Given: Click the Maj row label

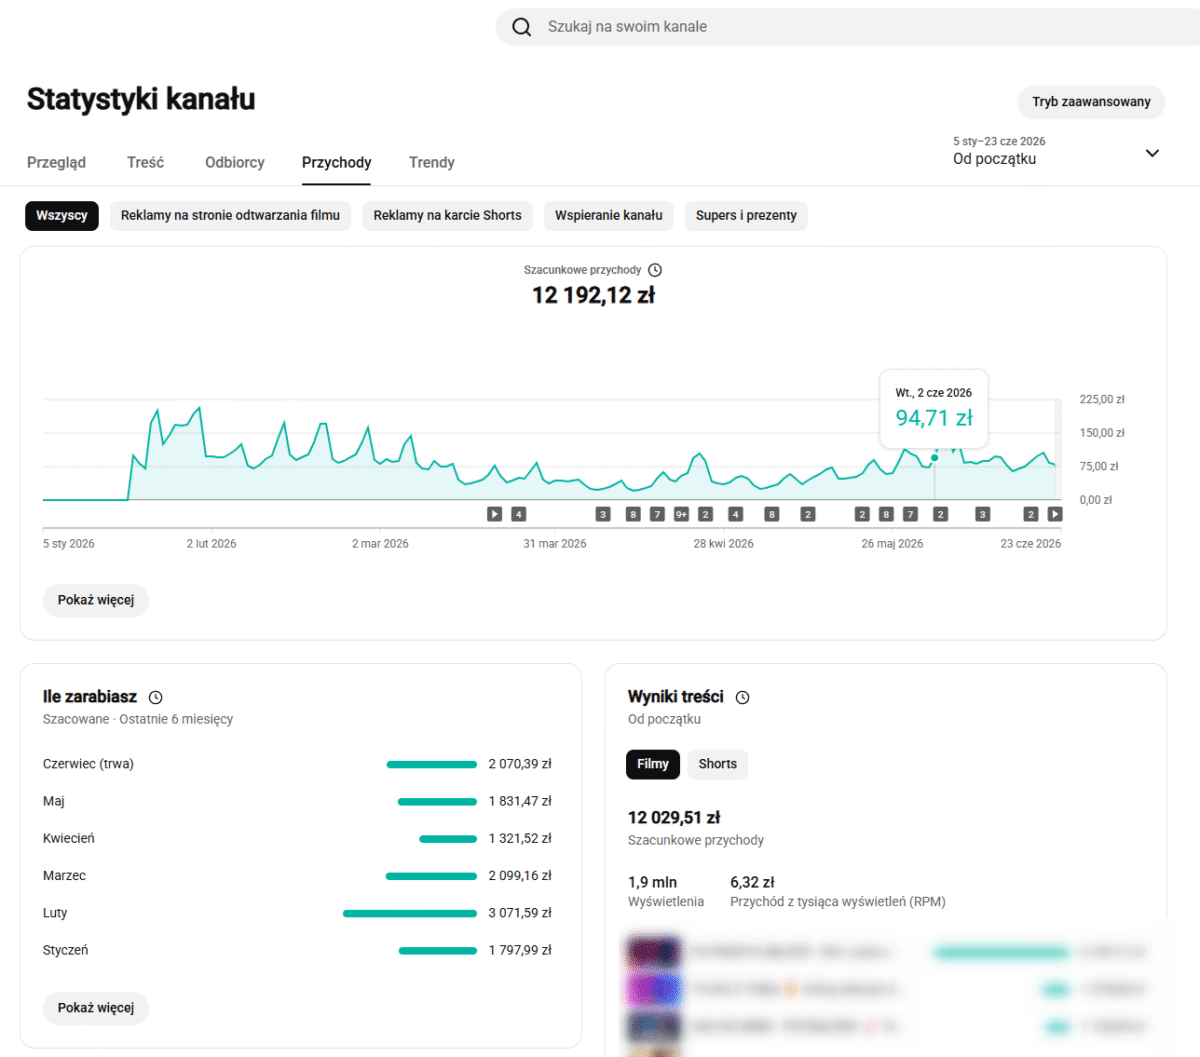Looking at the screenshot, I should tap(54, 802).
